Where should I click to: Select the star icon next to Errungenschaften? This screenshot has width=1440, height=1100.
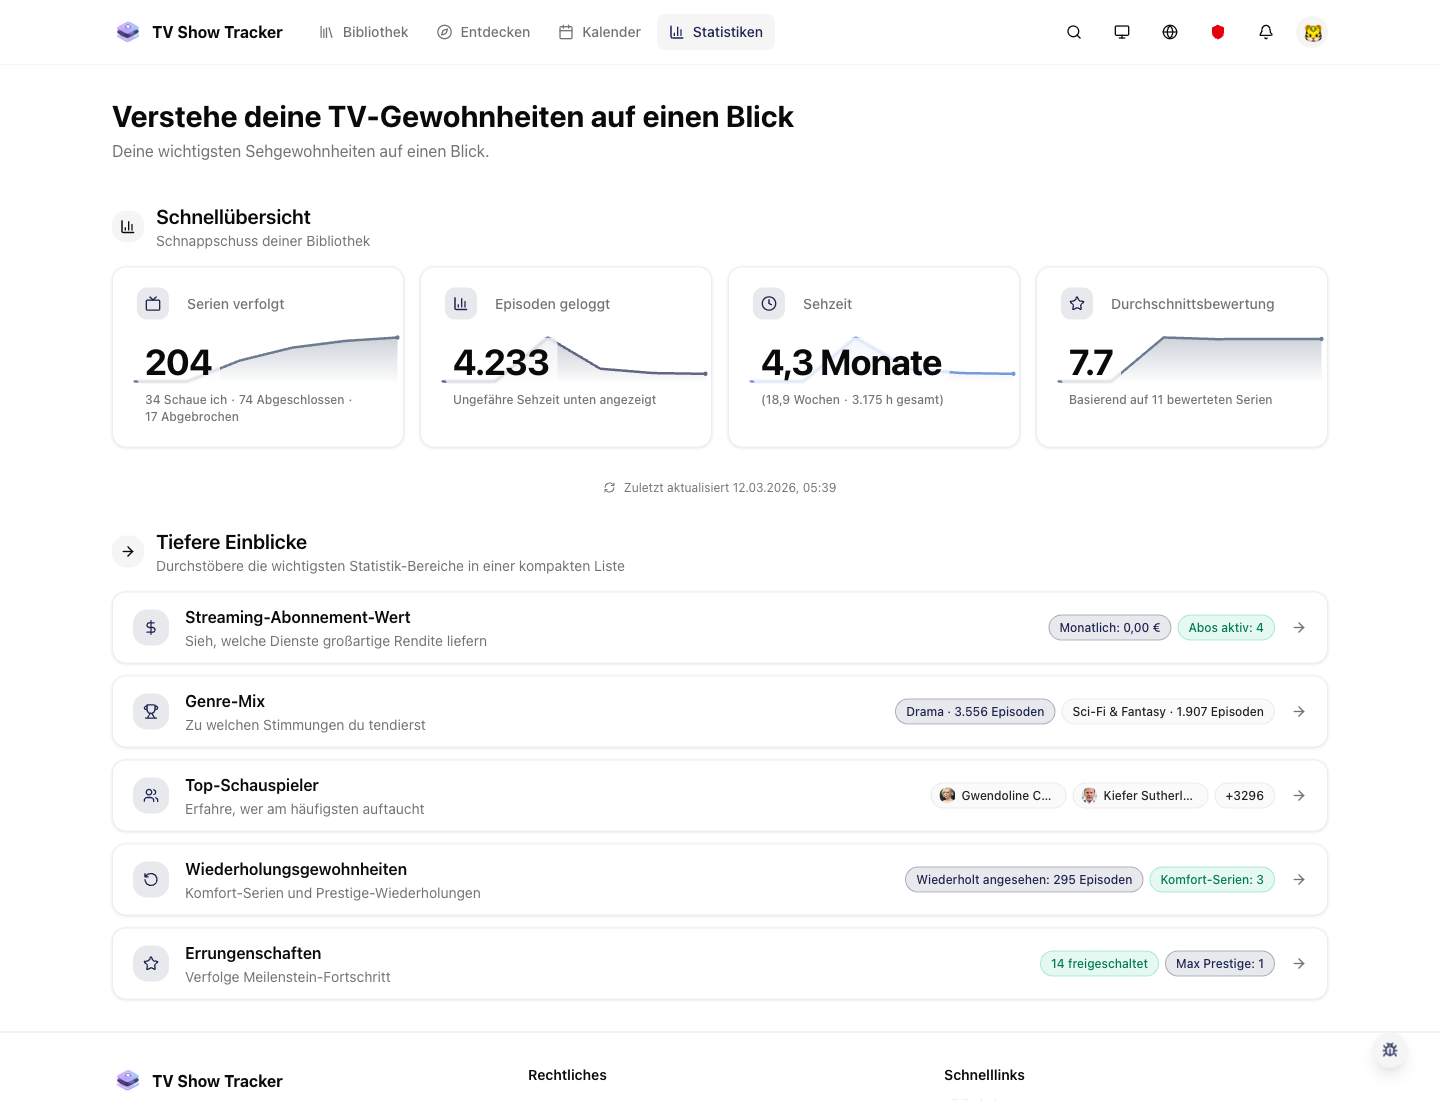[x=151, y=963]
